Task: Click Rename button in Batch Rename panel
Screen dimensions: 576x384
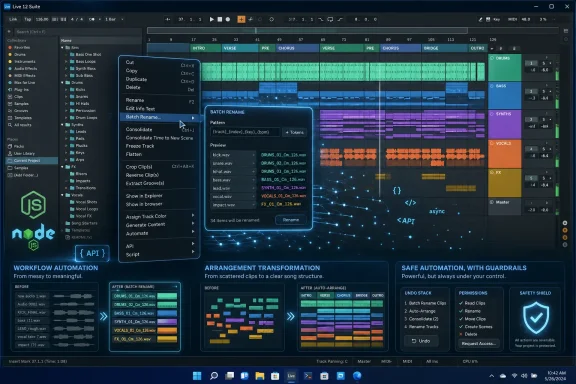Action: (x=291, y=220)
